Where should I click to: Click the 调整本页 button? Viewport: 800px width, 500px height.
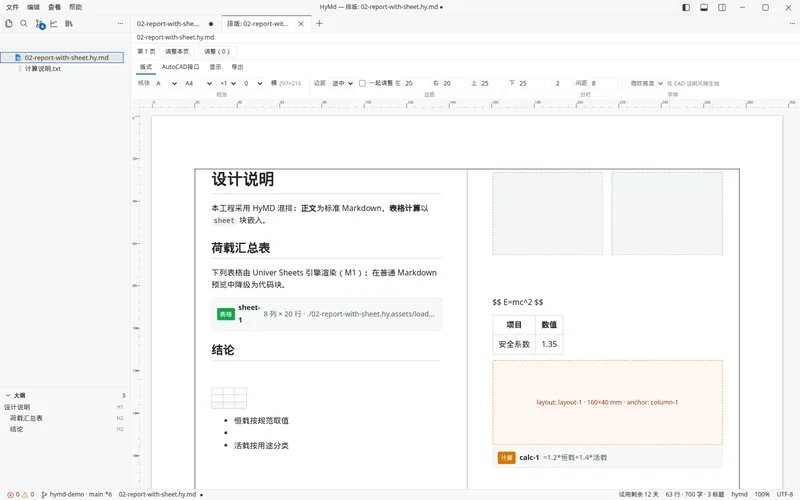[177, 52]
